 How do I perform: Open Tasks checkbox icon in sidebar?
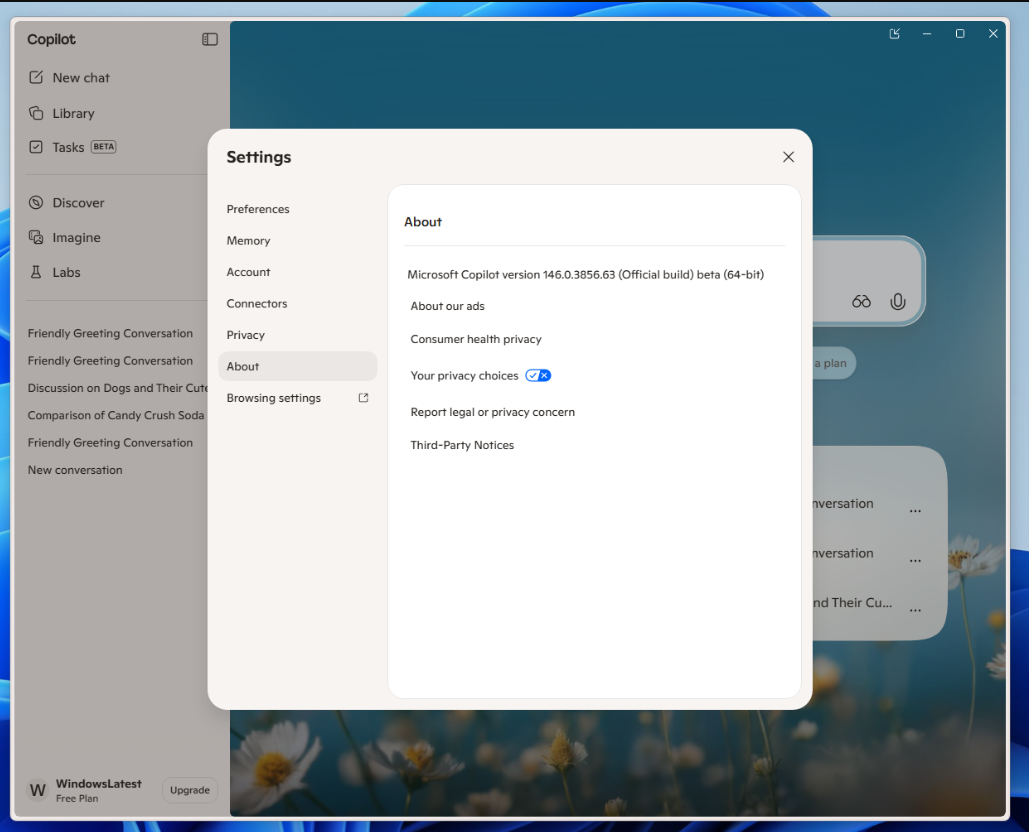coord(36,147)
